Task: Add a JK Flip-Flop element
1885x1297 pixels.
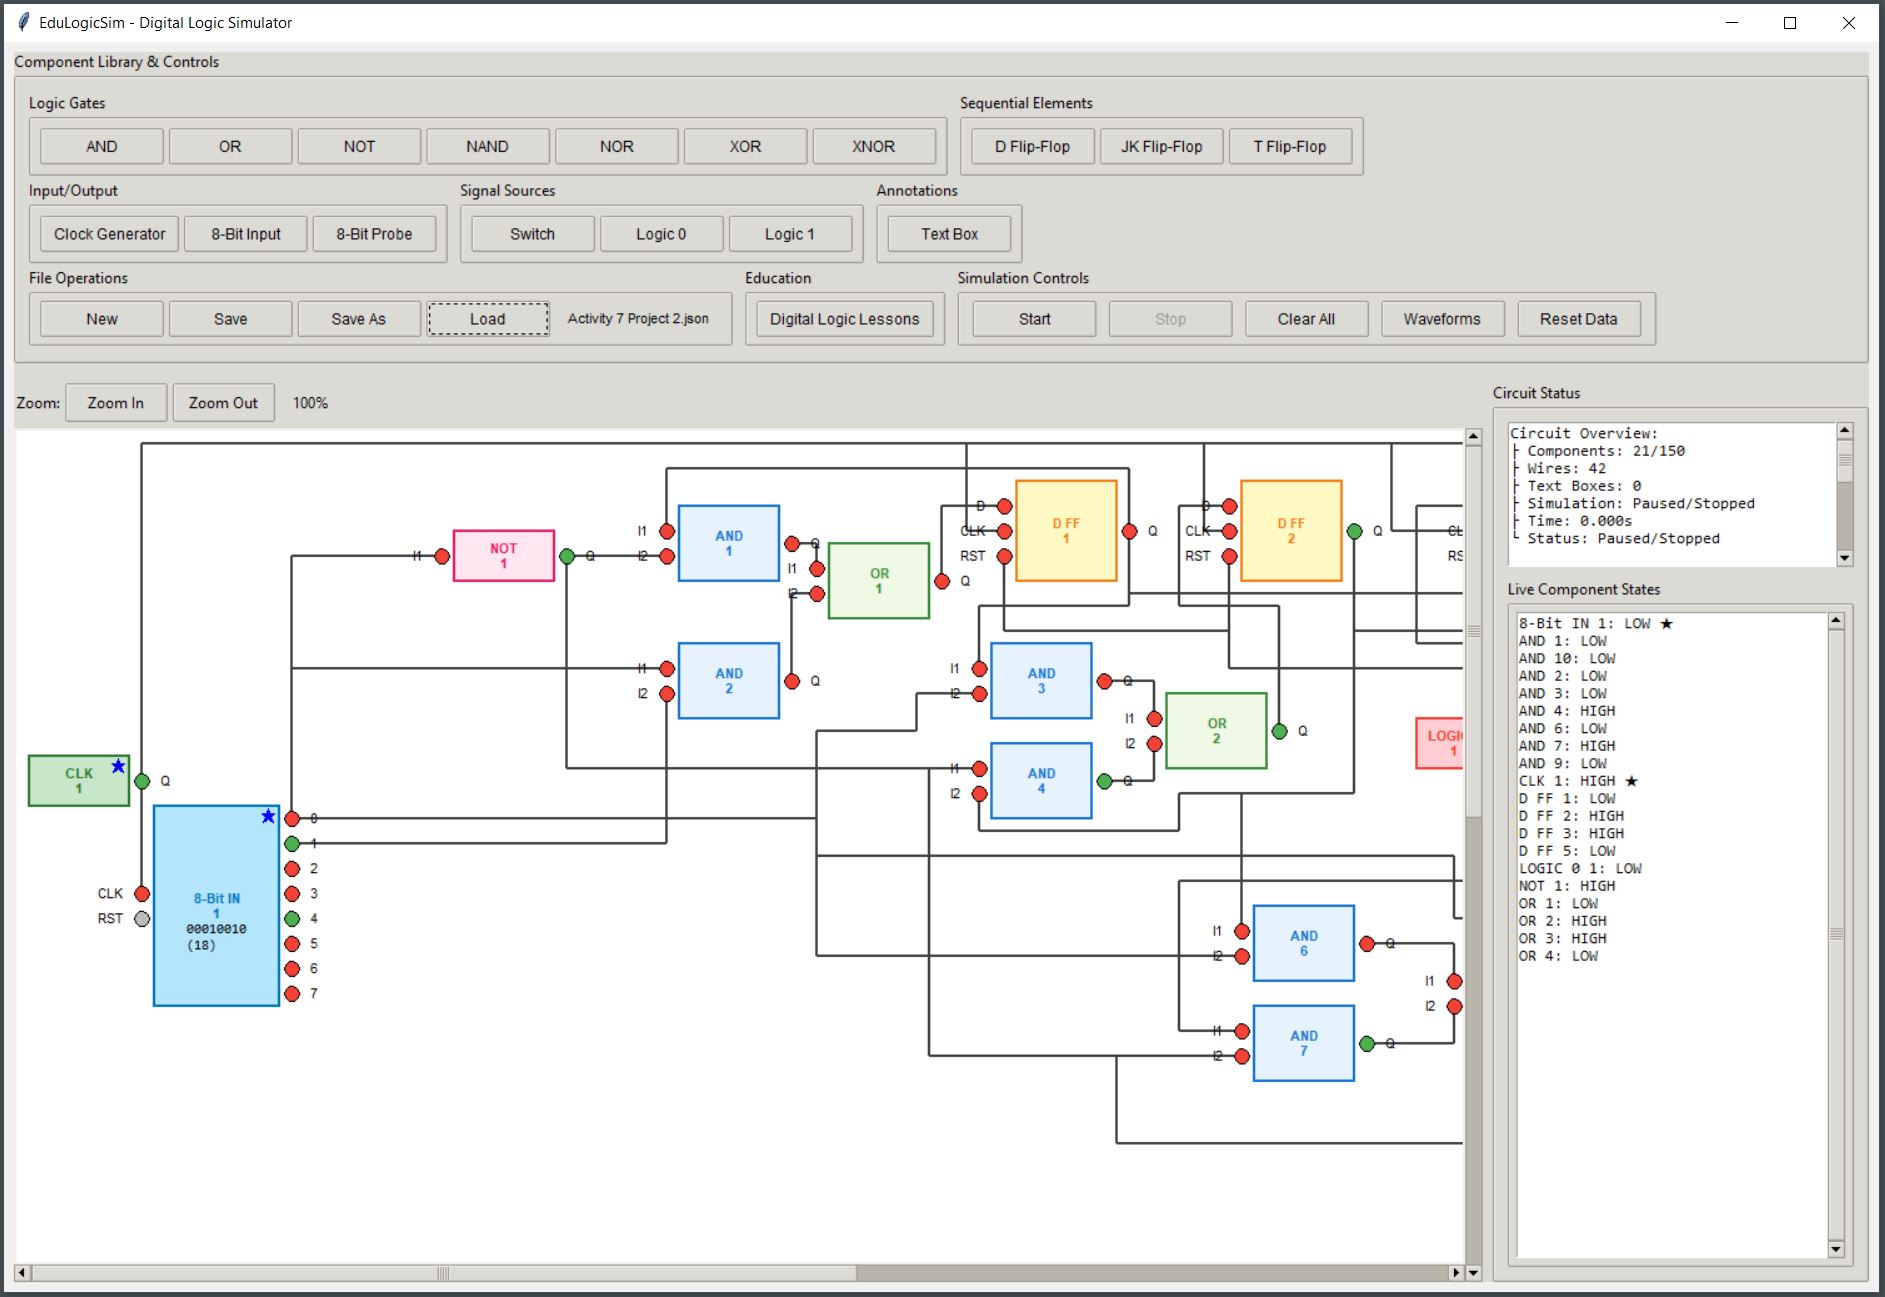Action: point(1161,146)
